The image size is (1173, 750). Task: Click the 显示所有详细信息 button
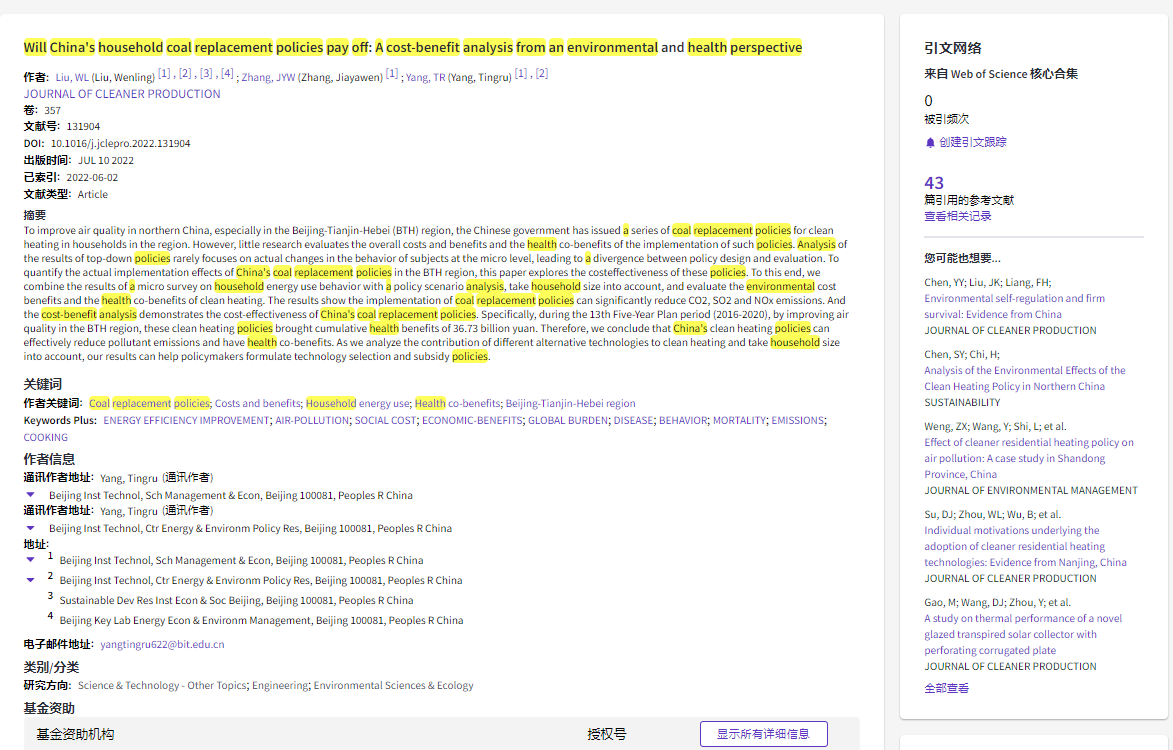point(763,734)
